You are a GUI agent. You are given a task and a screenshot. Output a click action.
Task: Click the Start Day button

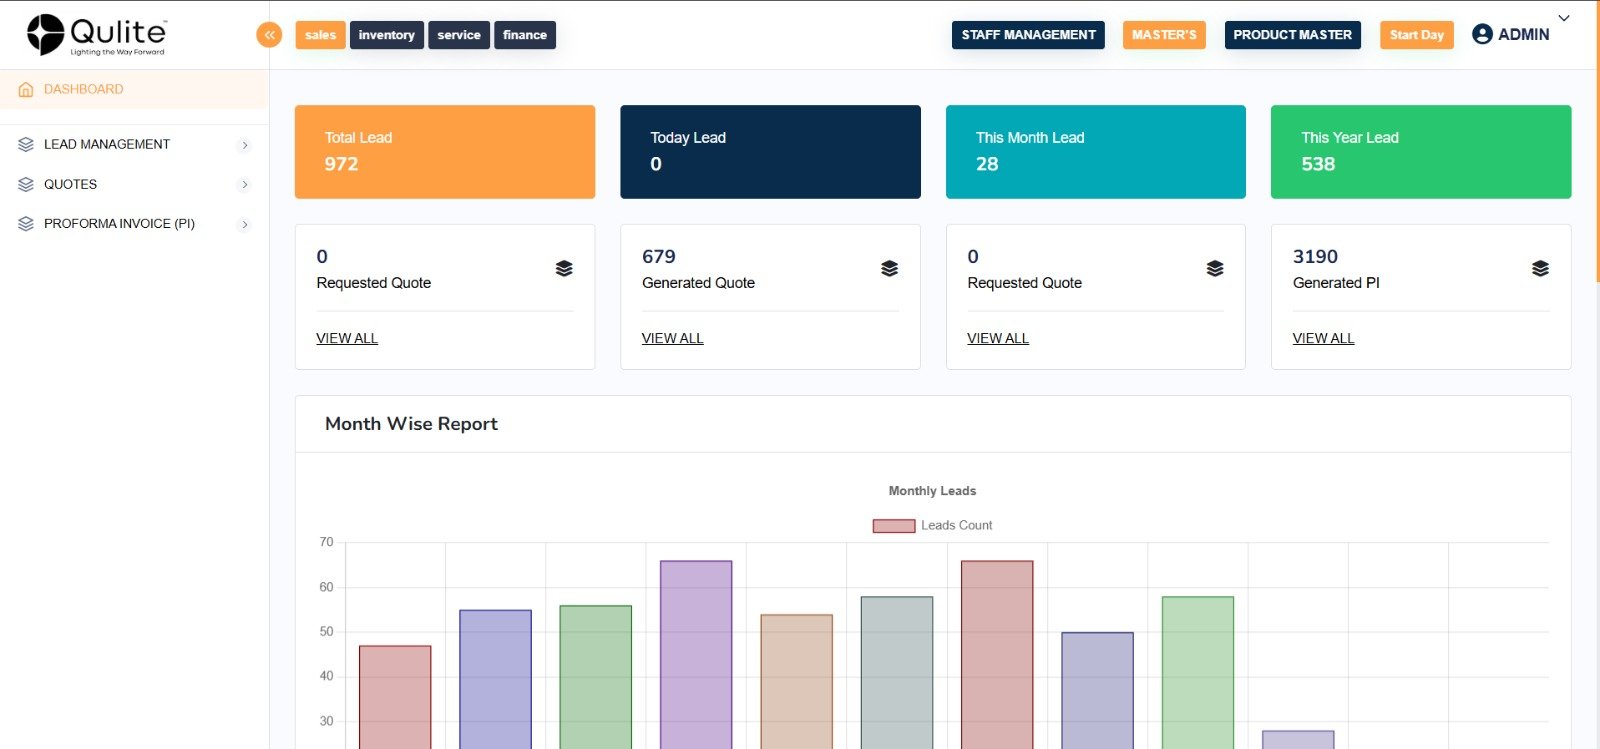1416,35
